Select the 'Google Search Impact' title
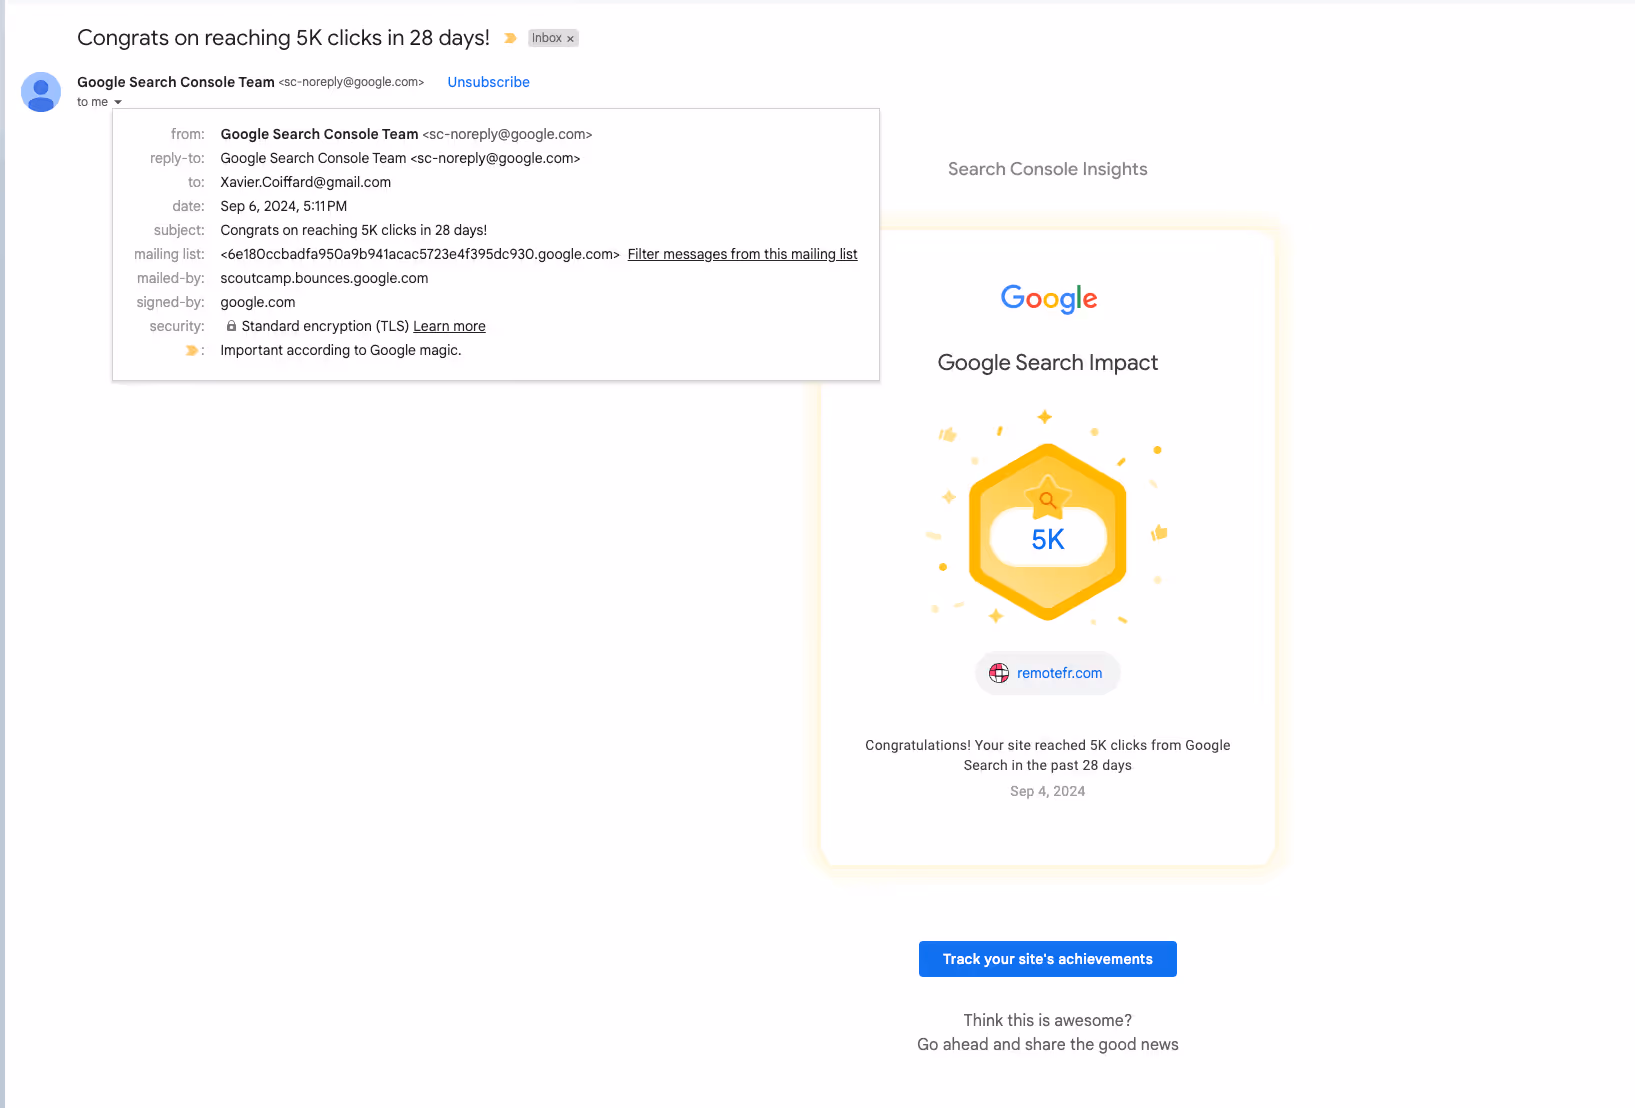This screenshot has height=1108, width=1635. [x=1047, y=362]
